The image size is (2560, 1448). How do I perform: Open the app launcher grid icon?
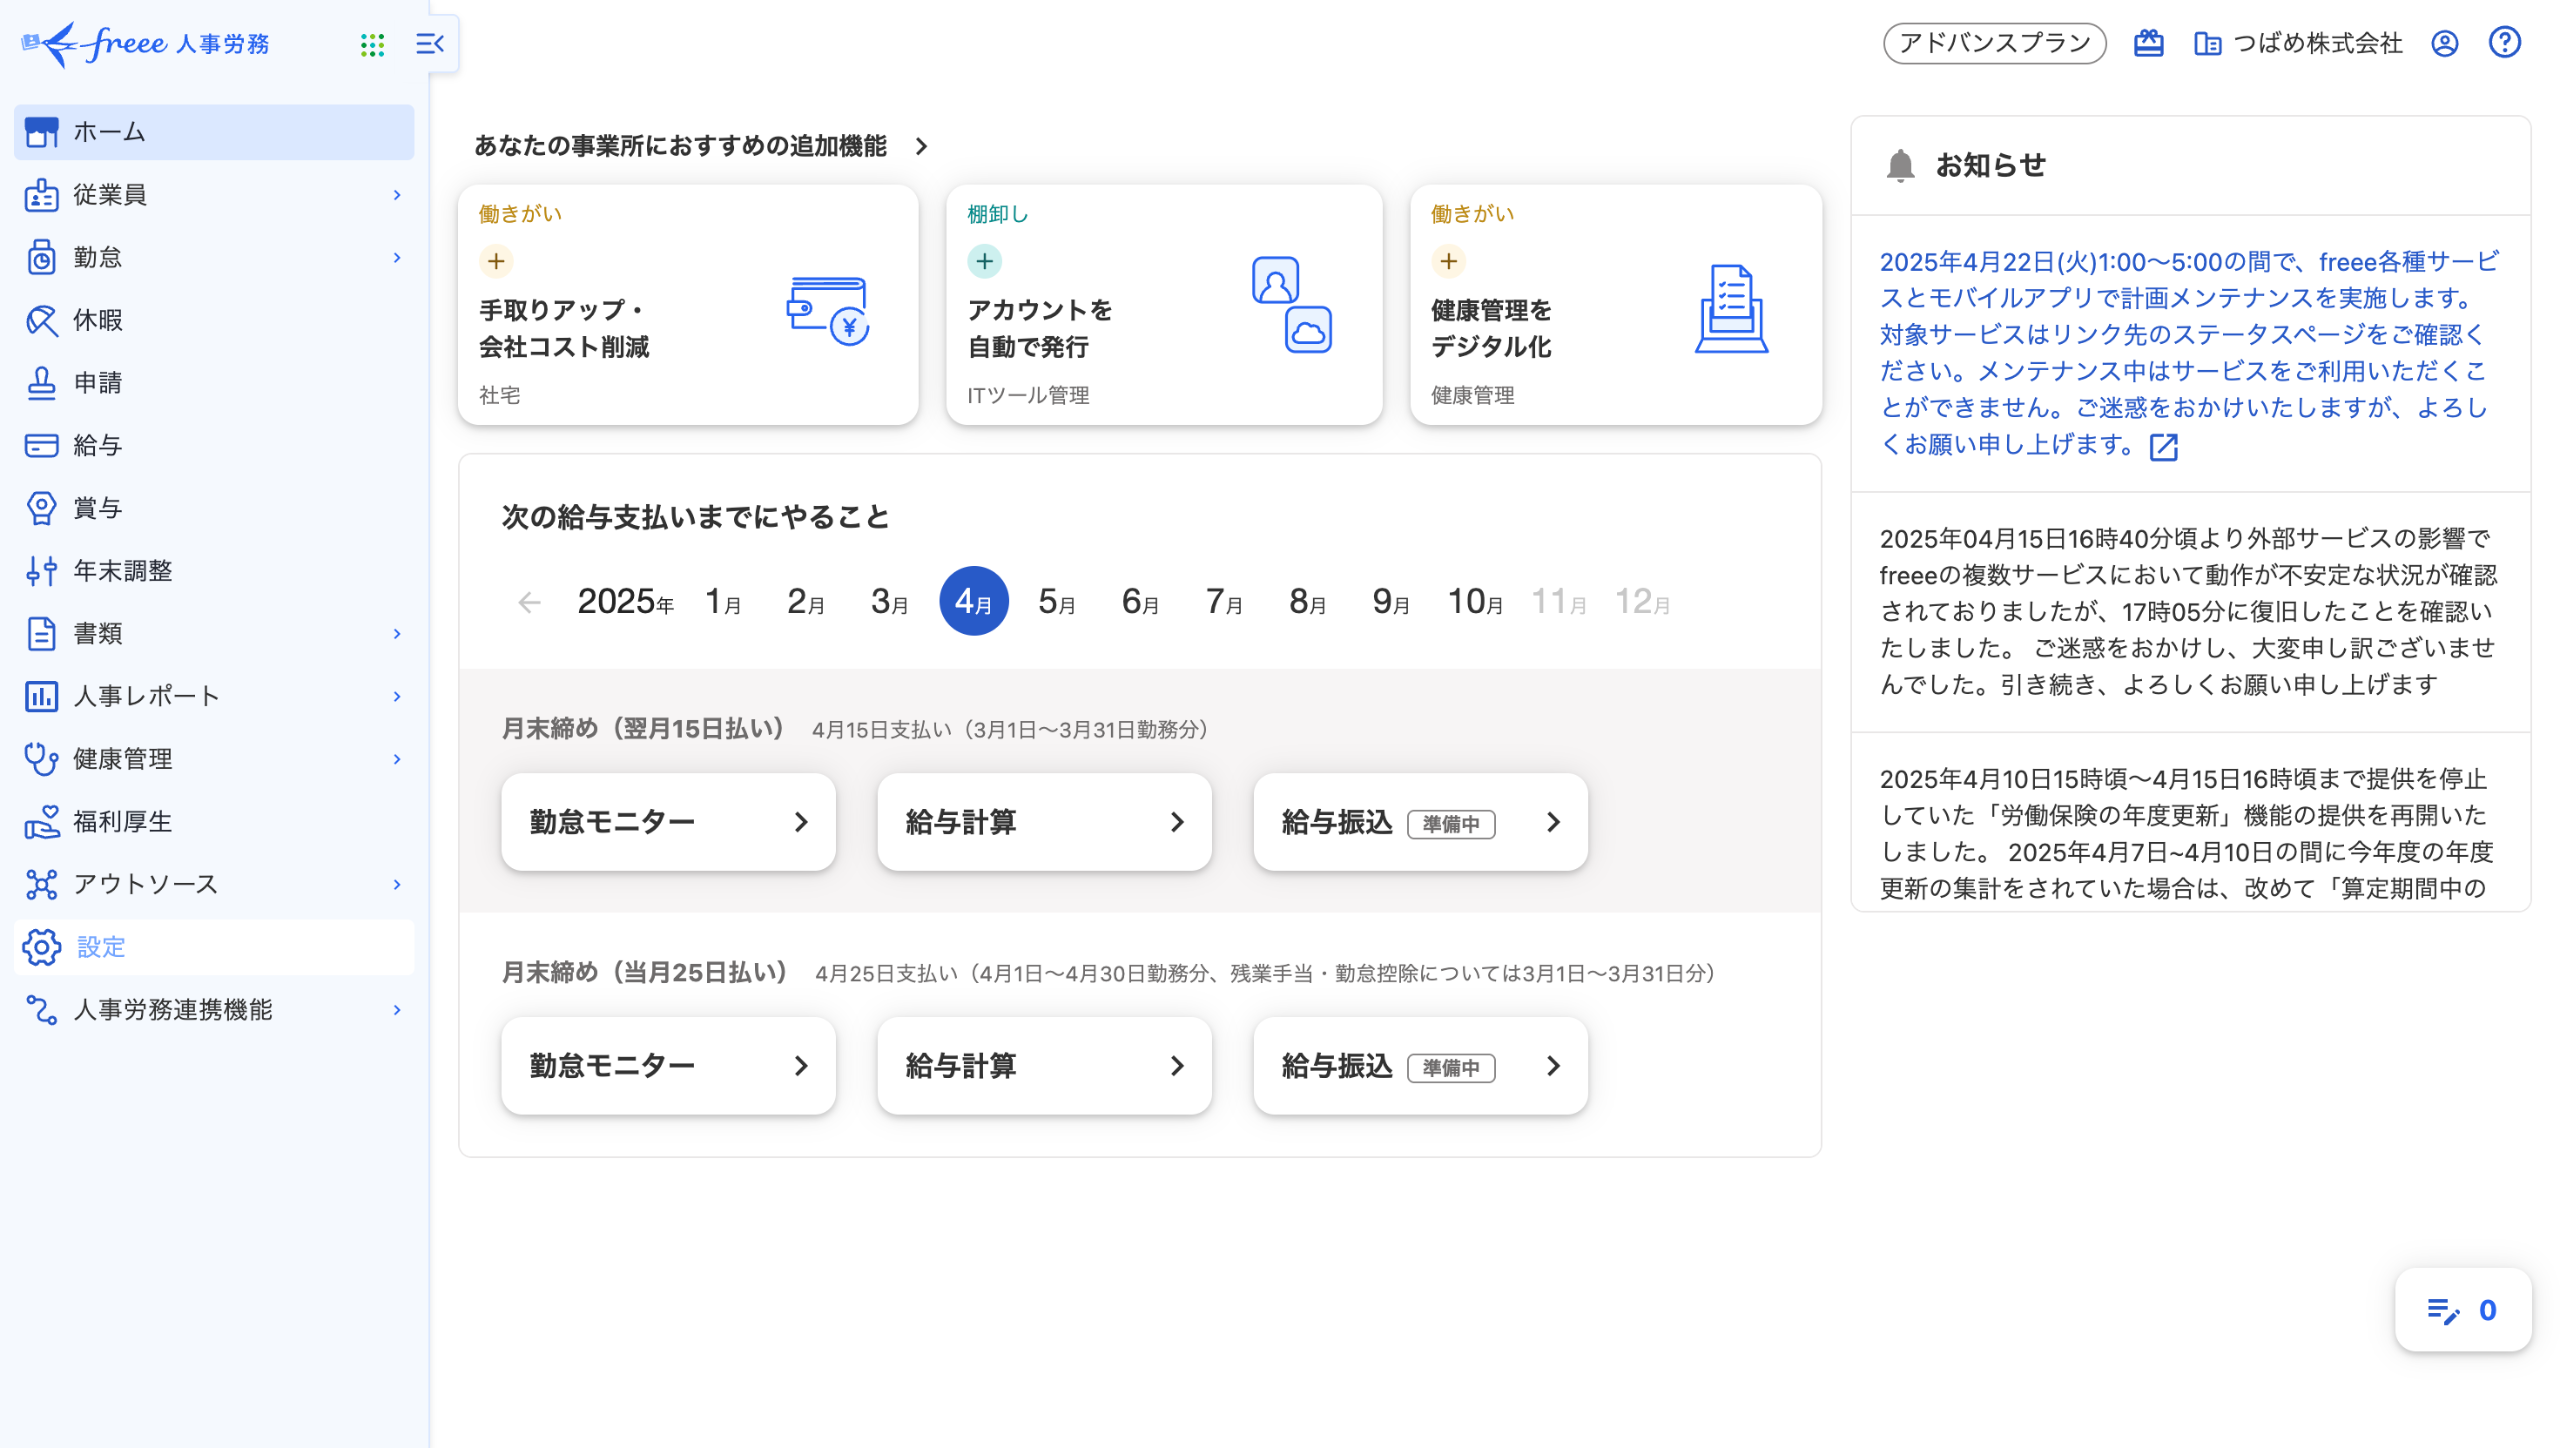click(372, 44)
